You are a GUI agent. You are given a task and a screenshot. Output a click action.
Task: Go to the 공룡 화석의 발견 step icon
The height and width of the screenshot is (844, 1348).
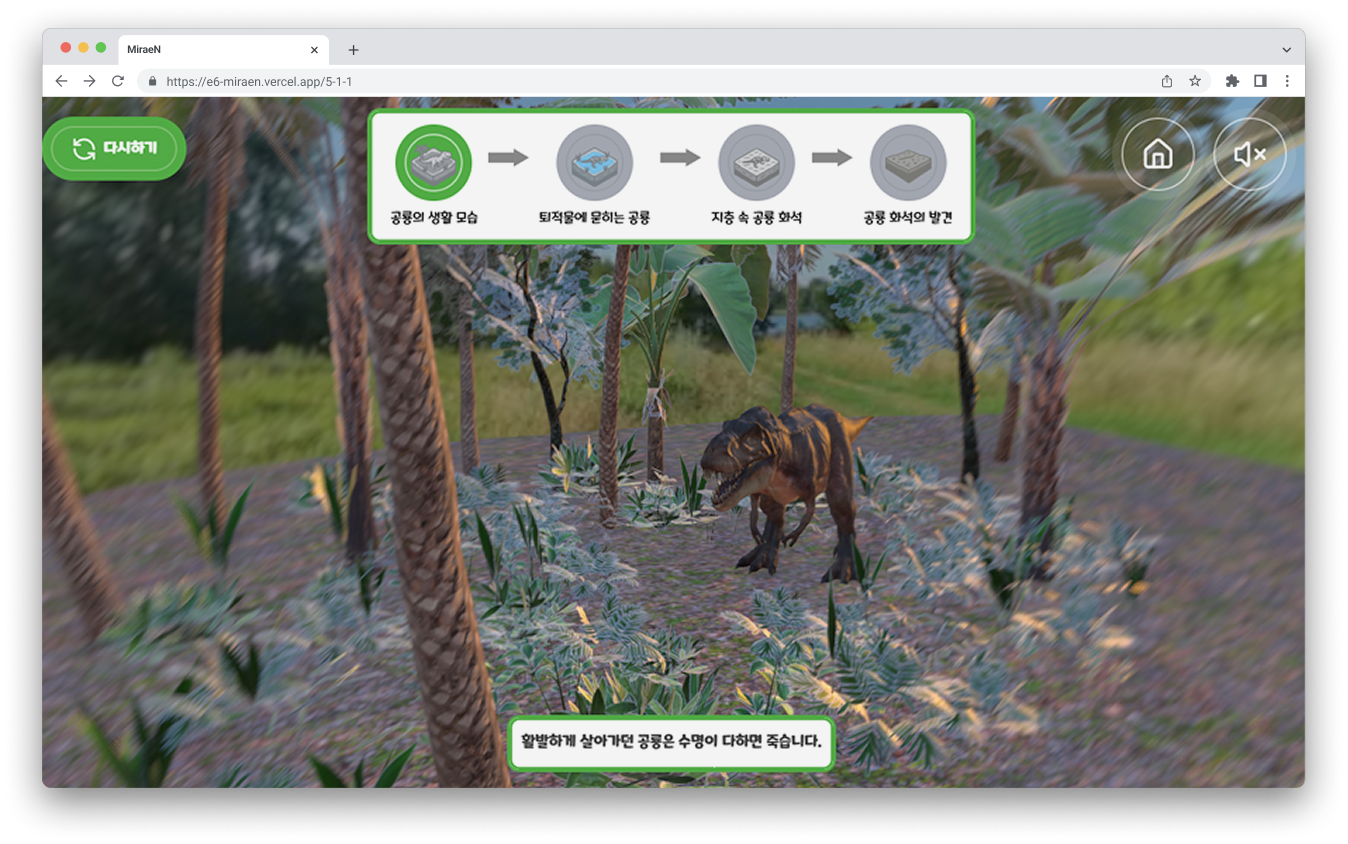pyautogui.click(x=908, y=163)
